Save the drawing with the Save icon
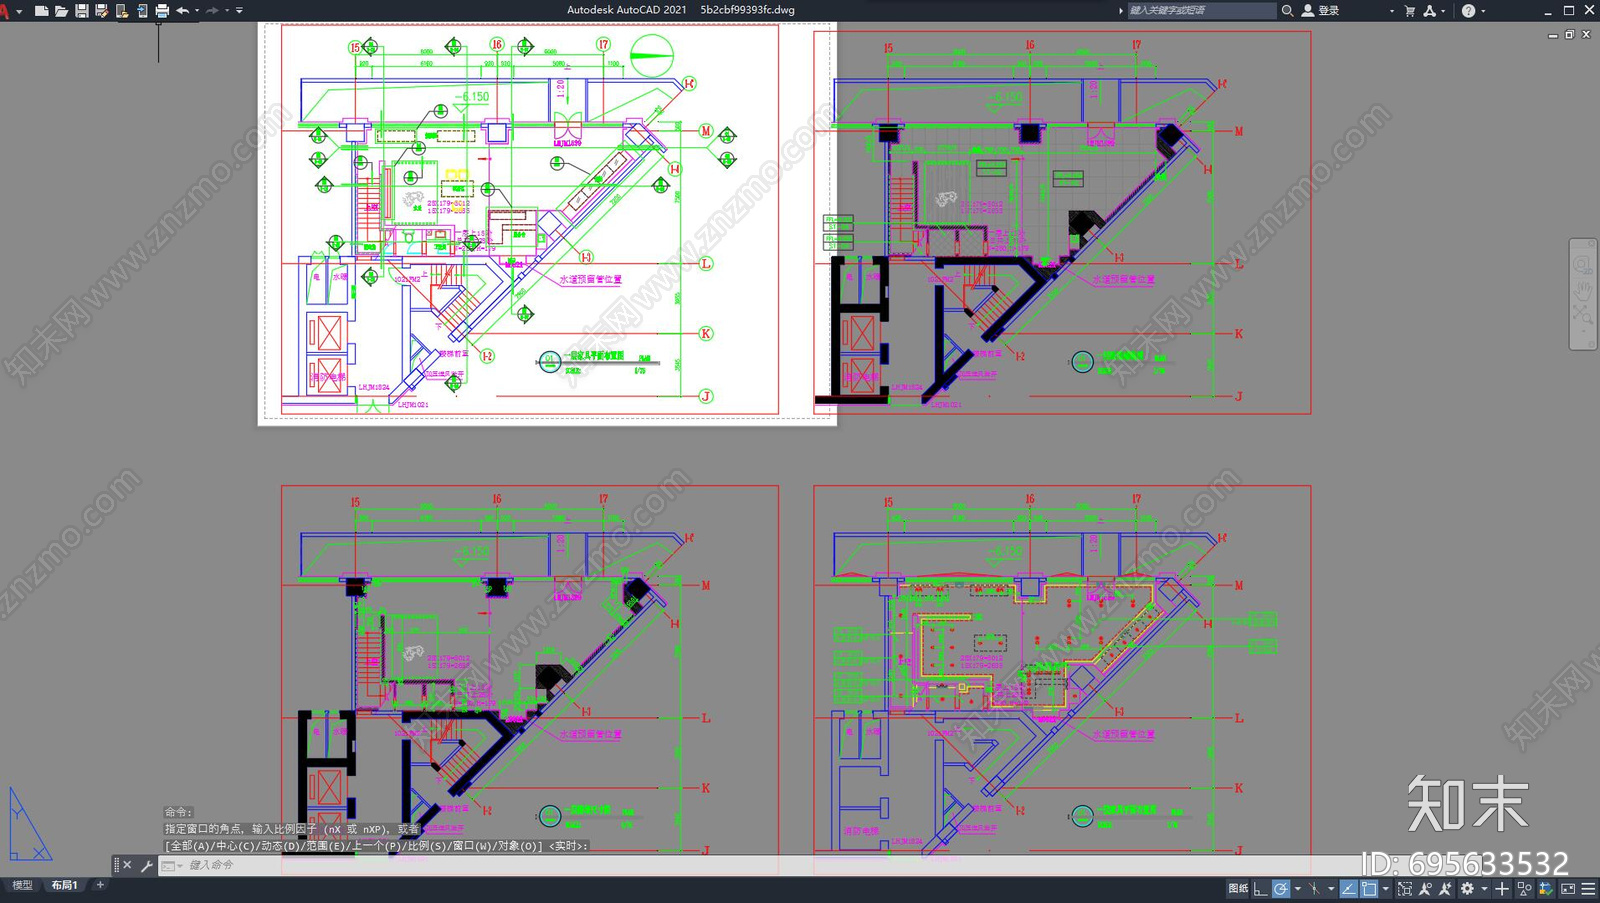Viewport: 1600px width, 903px height. 82,11
